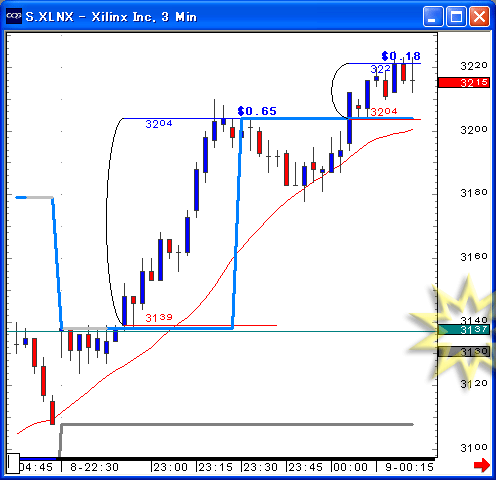Click the 3200 price scale label
496x480 pixels.
coord(474,129)
